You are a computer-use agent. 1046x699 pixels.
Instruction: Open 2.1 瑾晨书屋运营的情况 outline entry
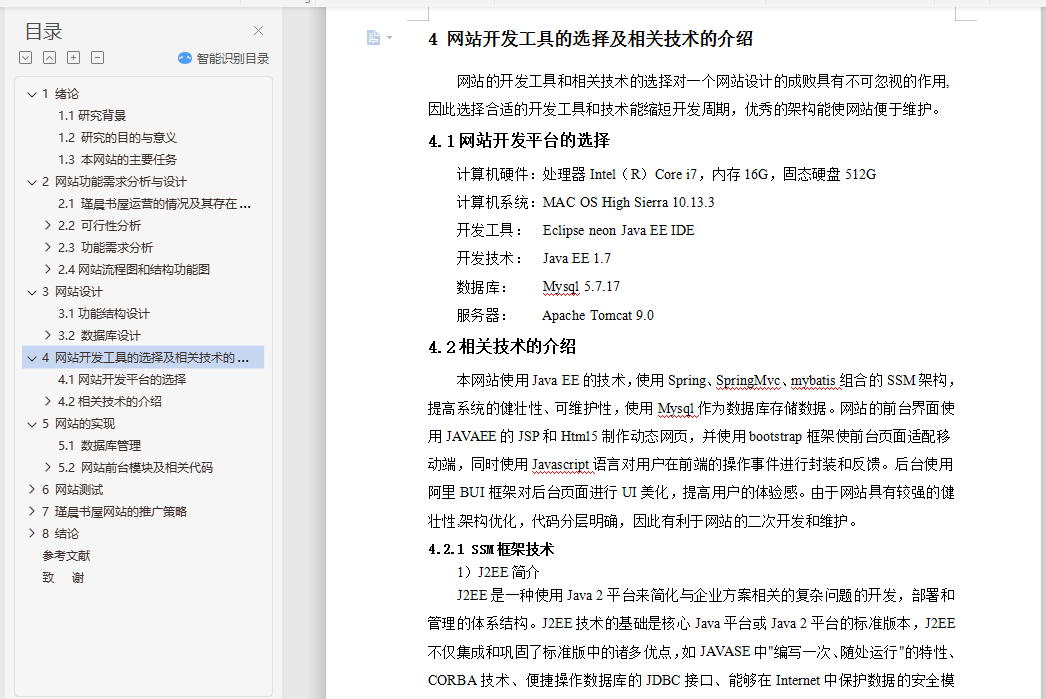tap(154, 203)
